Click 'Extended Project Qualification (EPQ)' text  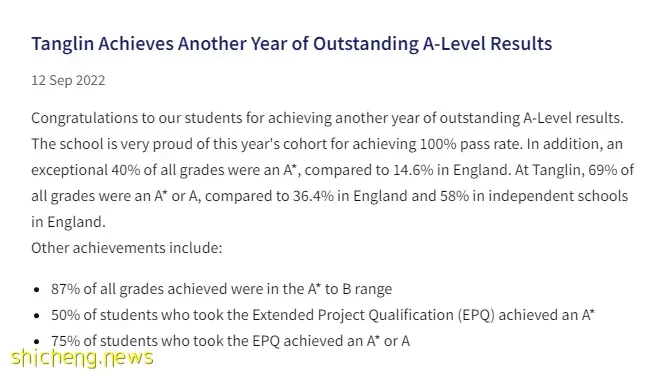(x=373, y=315)
